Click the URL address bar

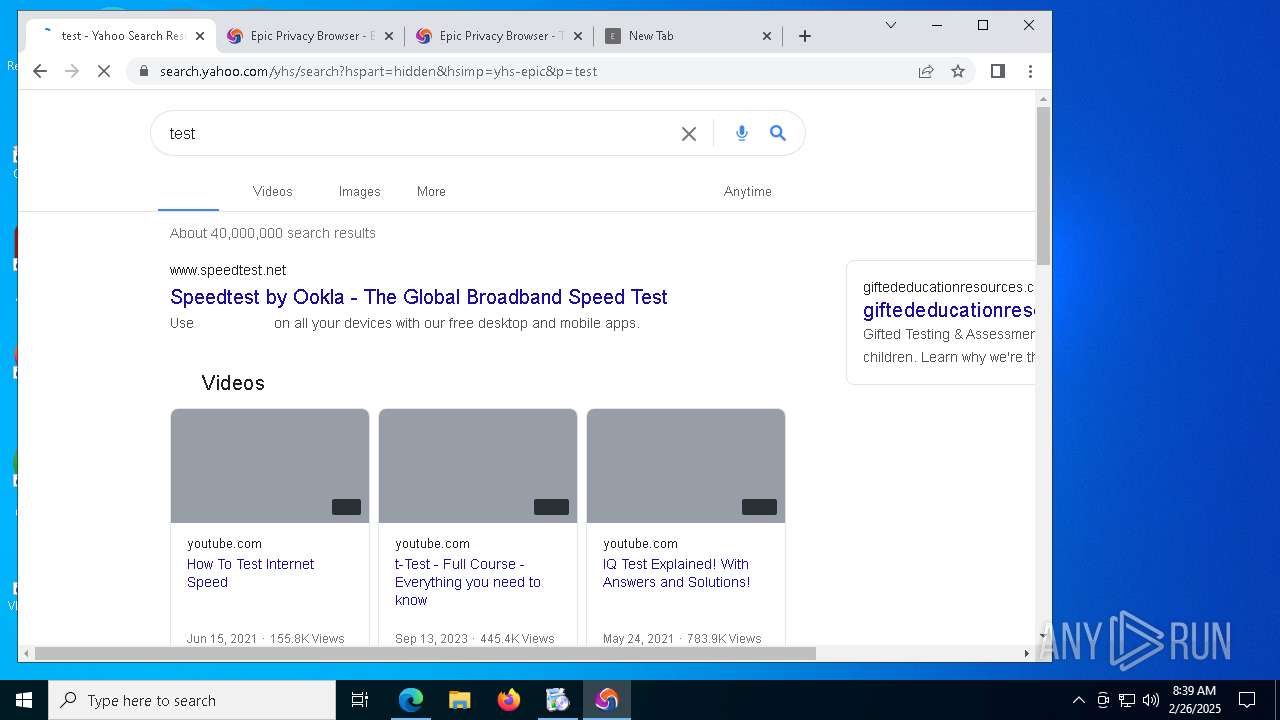[x=530, y=71]
